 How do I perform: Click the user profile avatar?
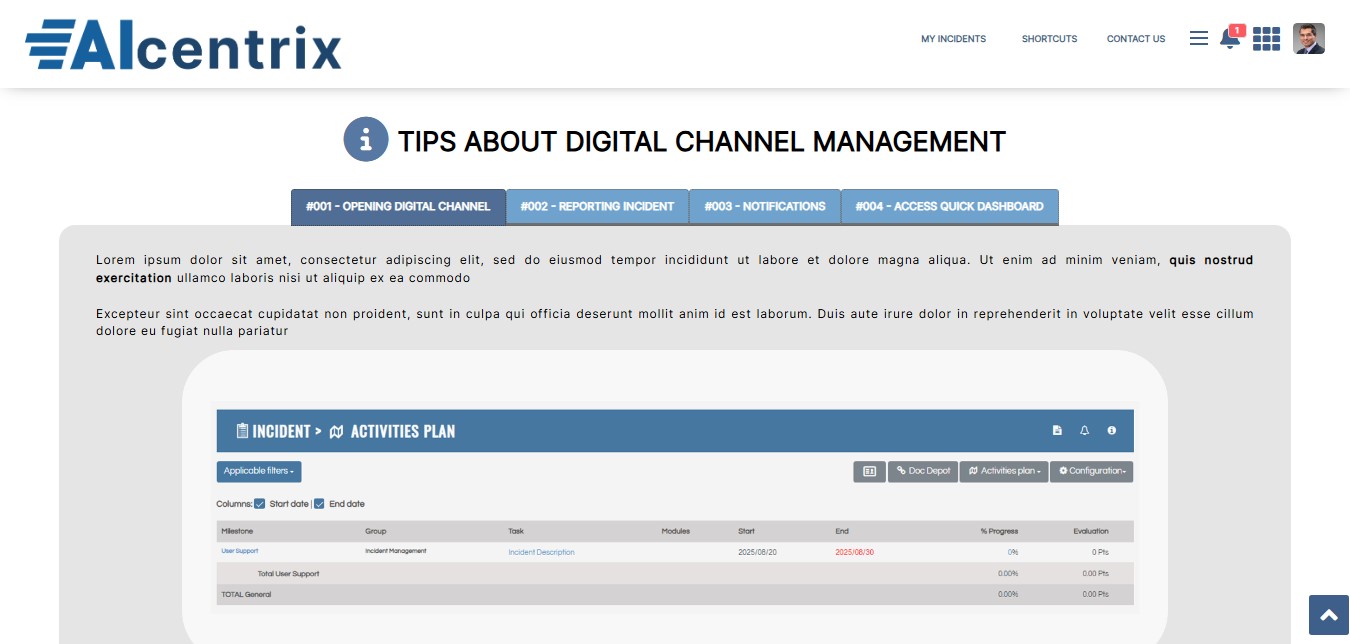1308,39
